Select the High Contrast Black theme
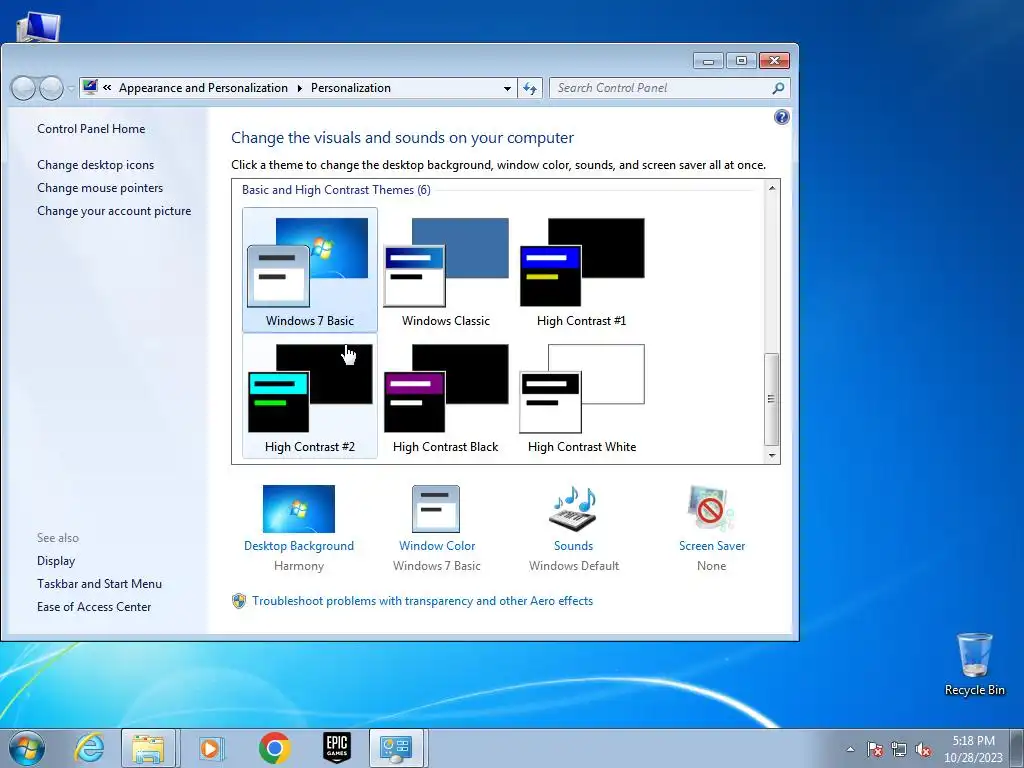Viewport: 1024px width, 768px height. (445, 396)
